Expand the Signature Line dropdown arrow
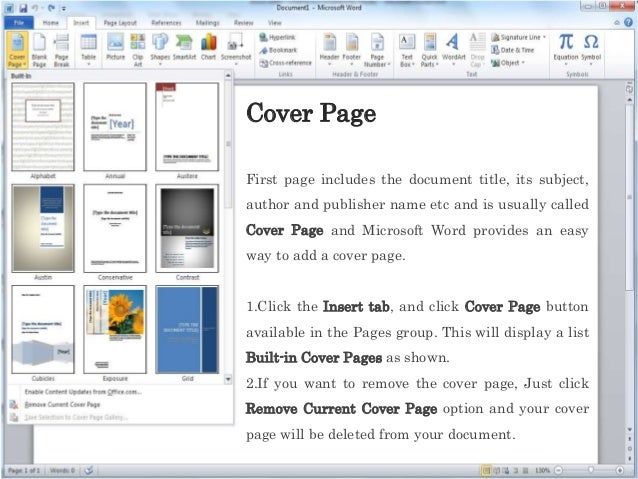638x479 pixels. point(544,37)
